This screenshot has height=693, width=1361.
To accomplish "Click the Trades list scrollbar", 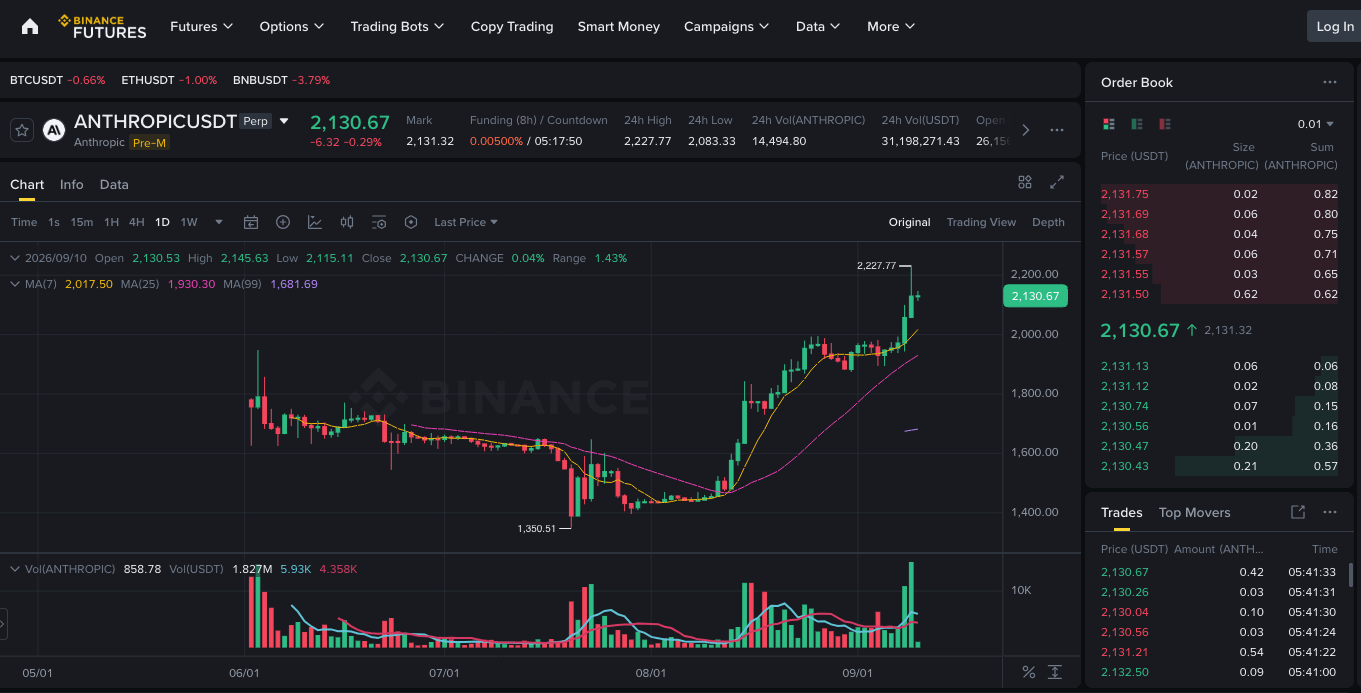I will coord(1351,575).
